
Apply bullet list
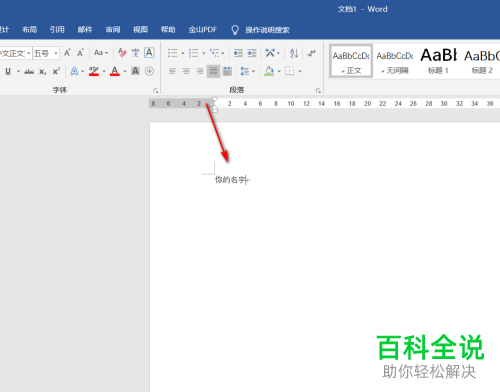tap(173, 53)
